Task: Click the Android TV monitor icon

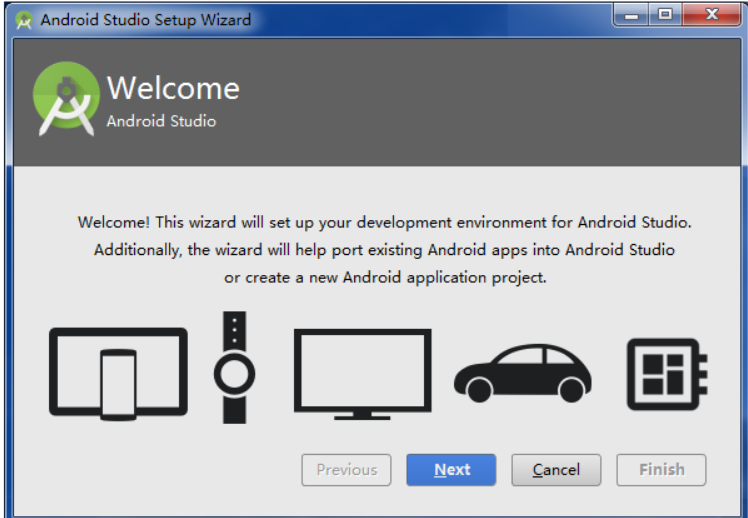Action: (x=363, y=374)
